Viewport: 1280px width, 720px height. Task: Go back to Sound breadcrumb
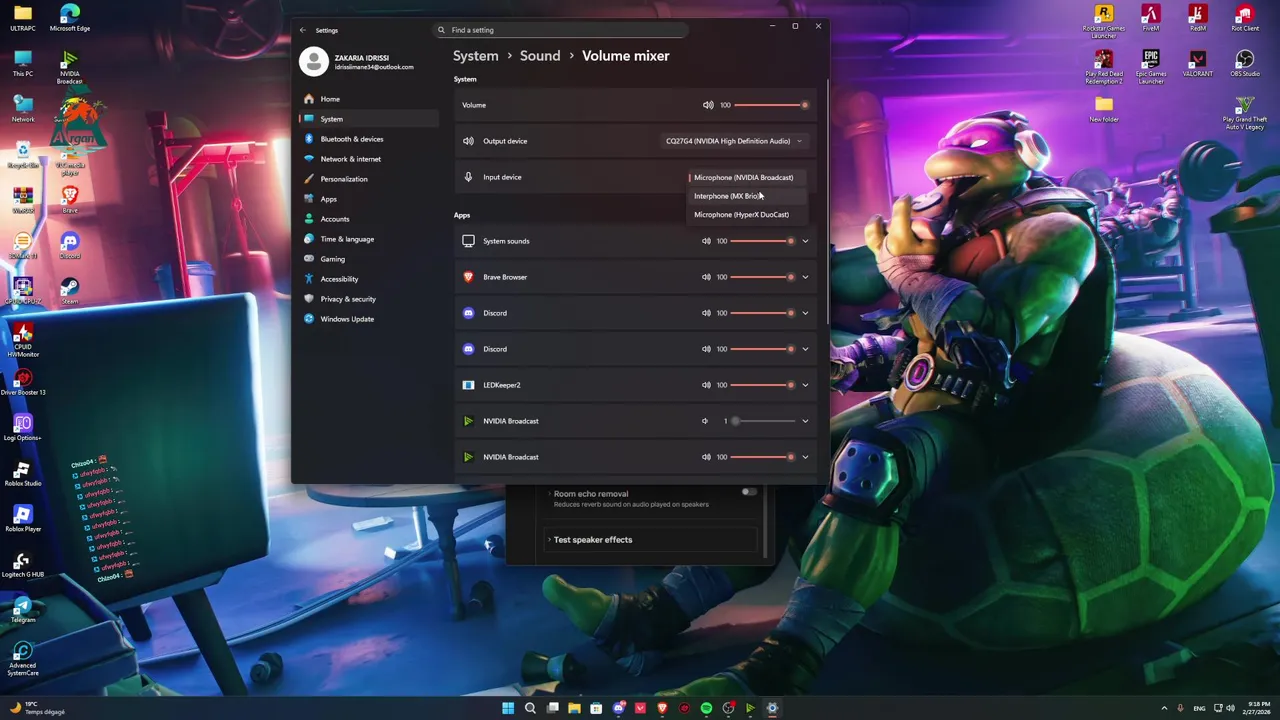(540, 56)
